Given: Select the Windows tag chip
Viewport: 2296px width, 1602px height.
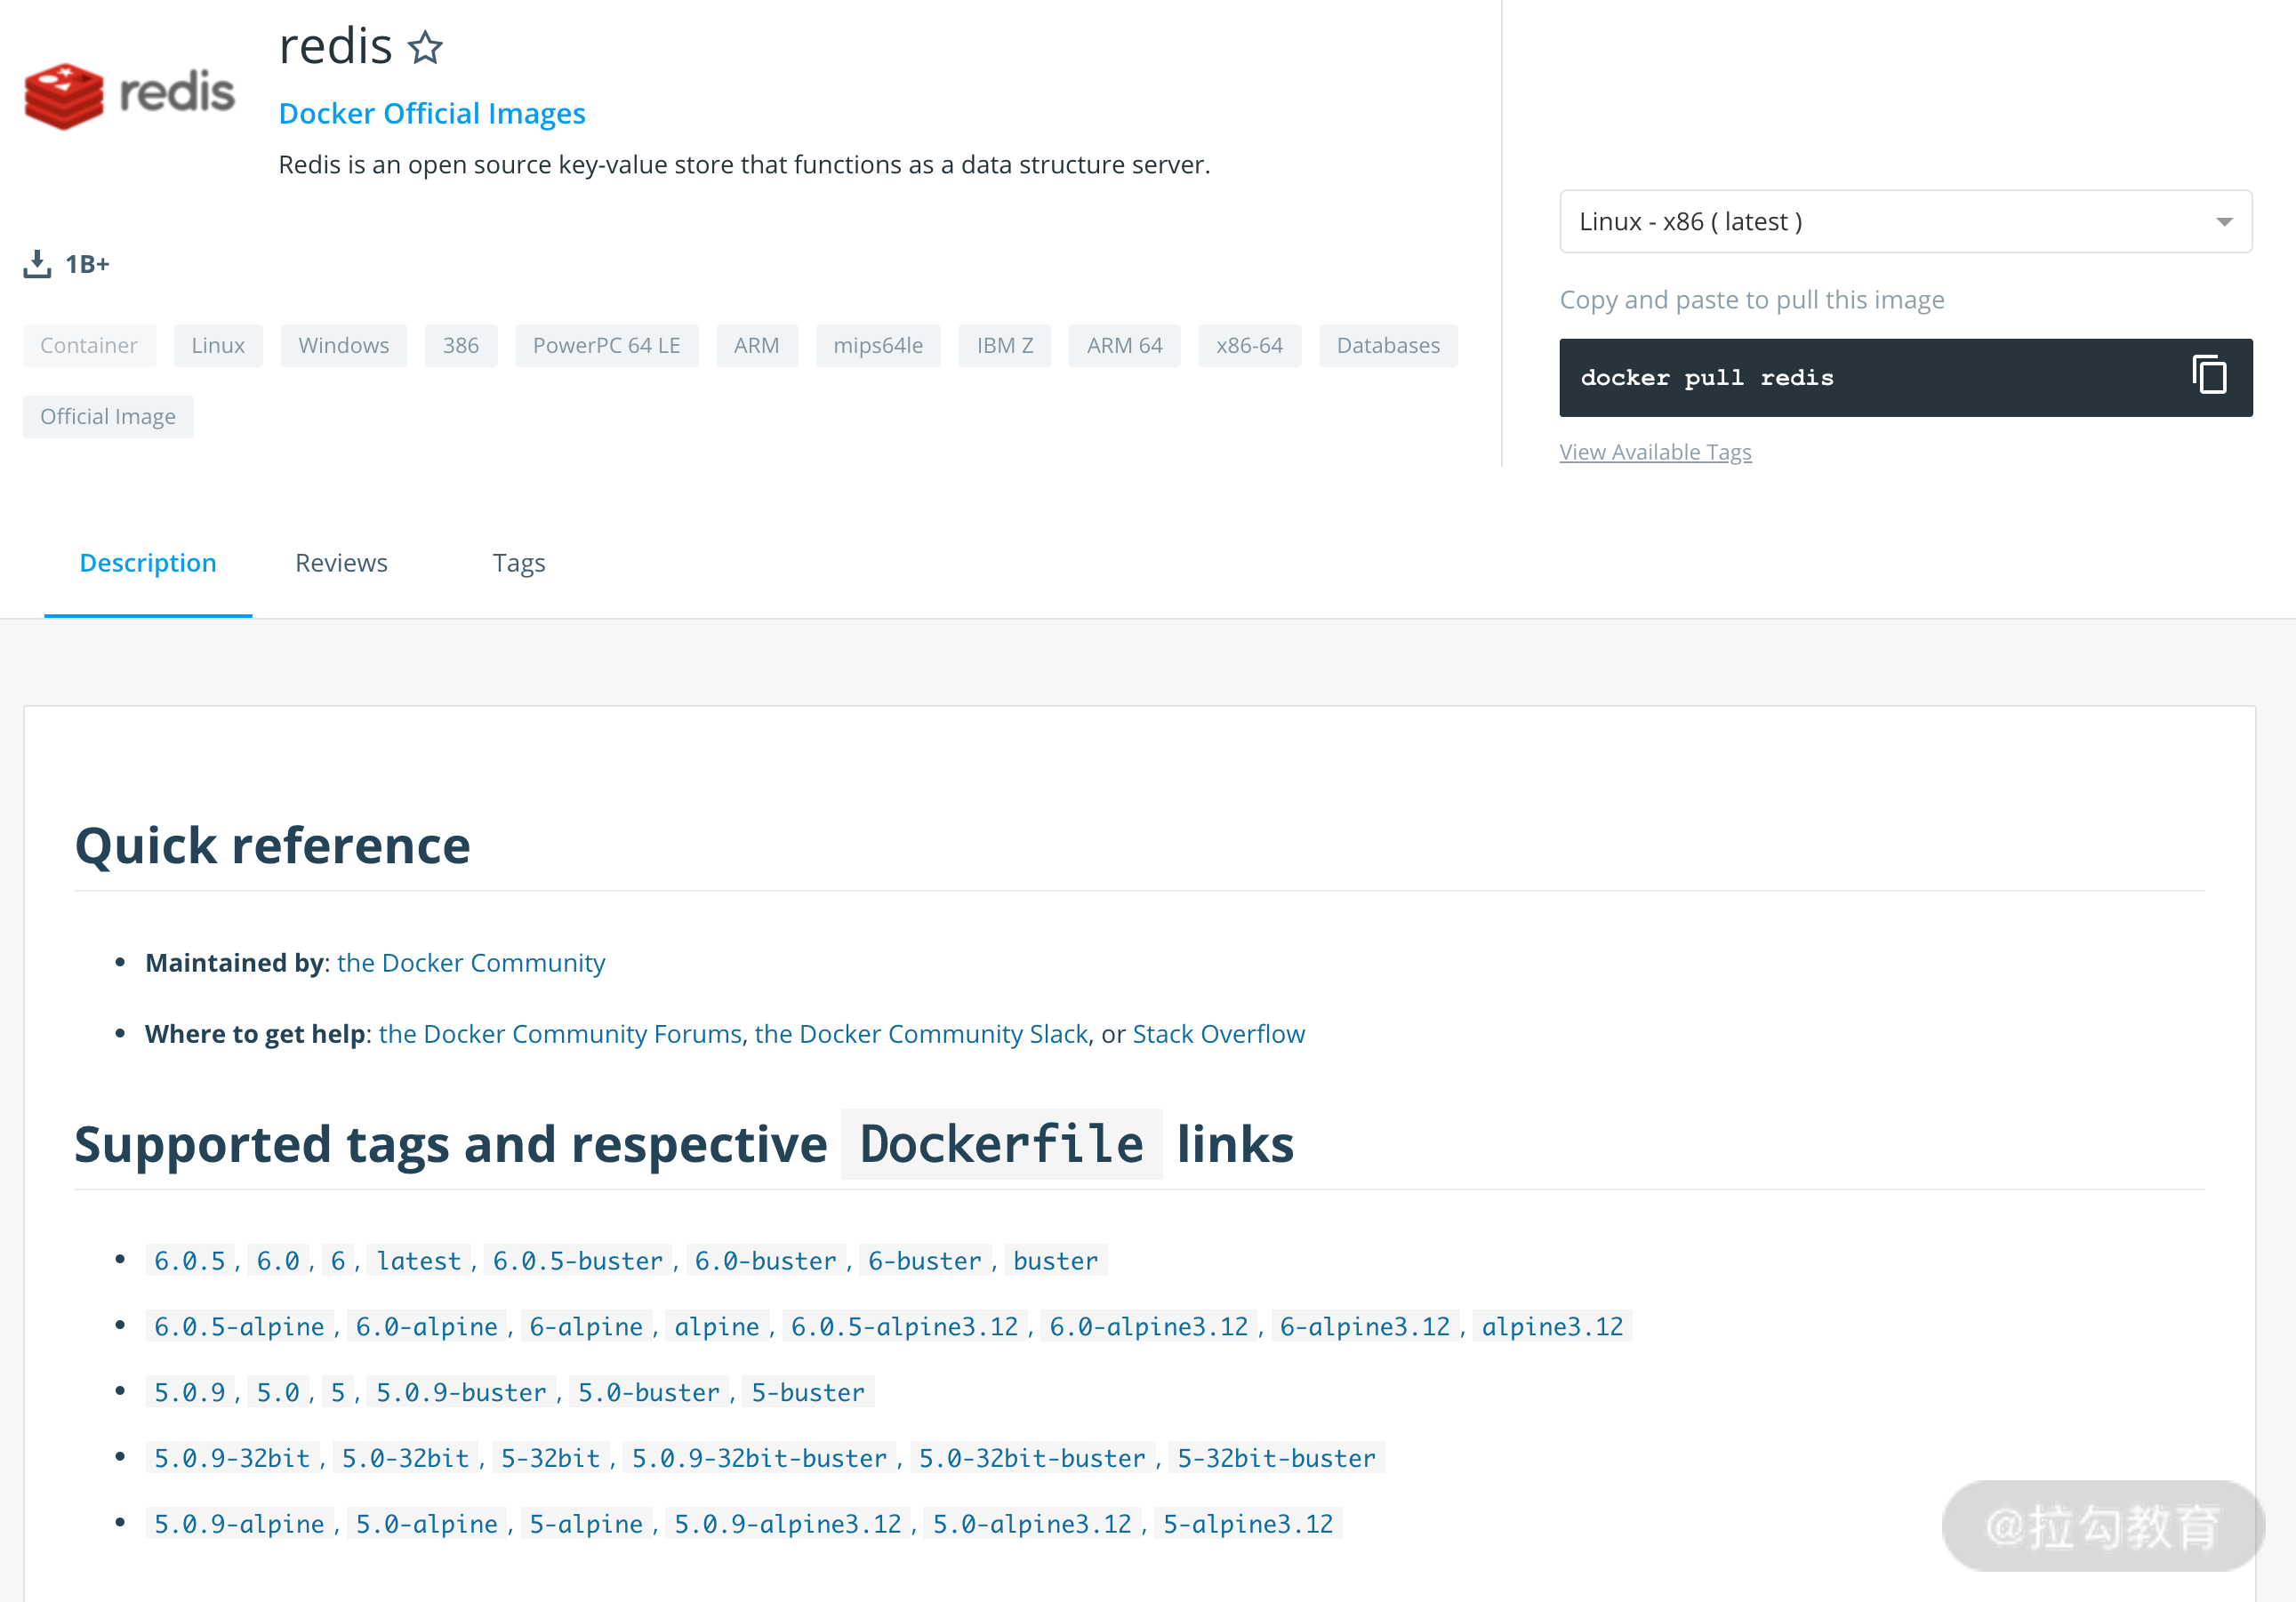Looking at the screenshot, I should [344, 345].
